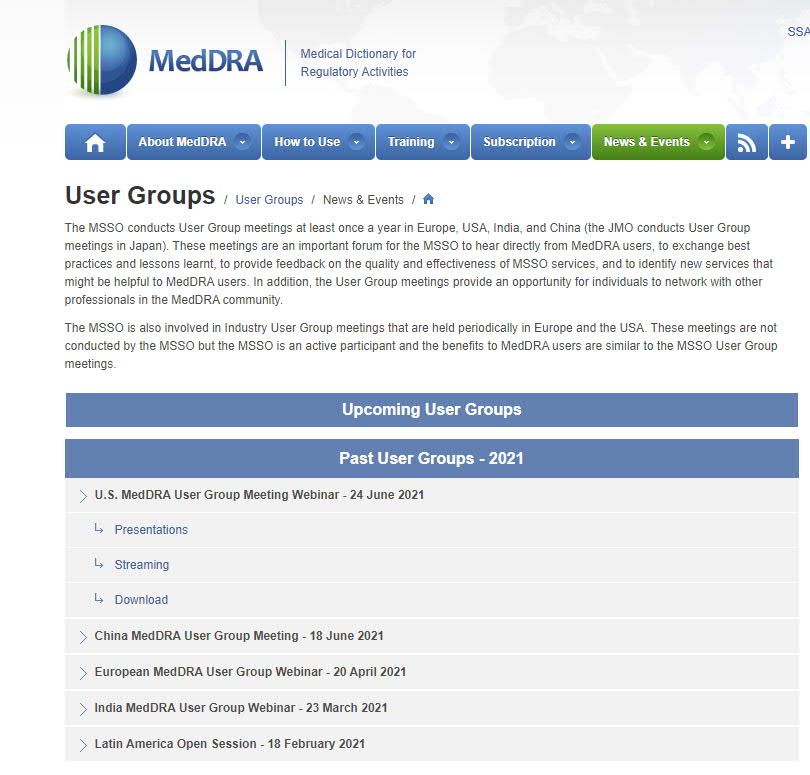Open the How to Use dropdown arrow
This screenshot has height=775, width=810.
357,142
